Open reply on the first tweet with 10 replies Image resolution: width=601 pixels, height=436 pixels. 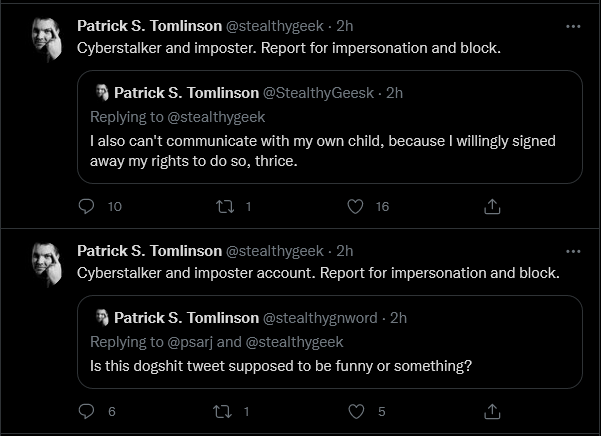86,207
